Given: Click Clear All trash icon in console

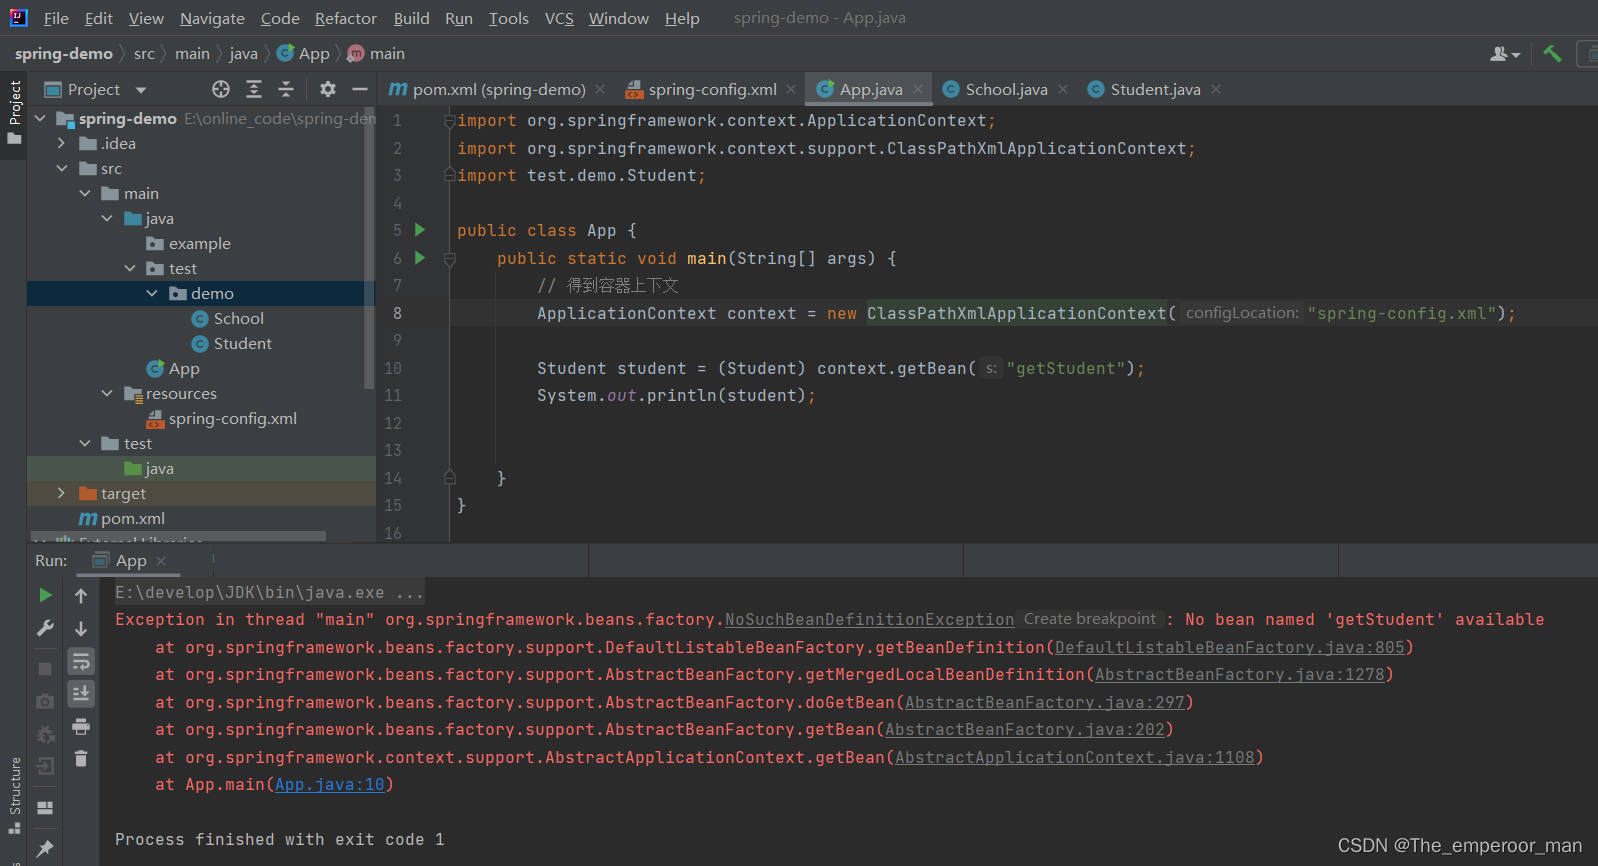Looking at the screenshot, I should pyautogui.click(x=81, y=759).
